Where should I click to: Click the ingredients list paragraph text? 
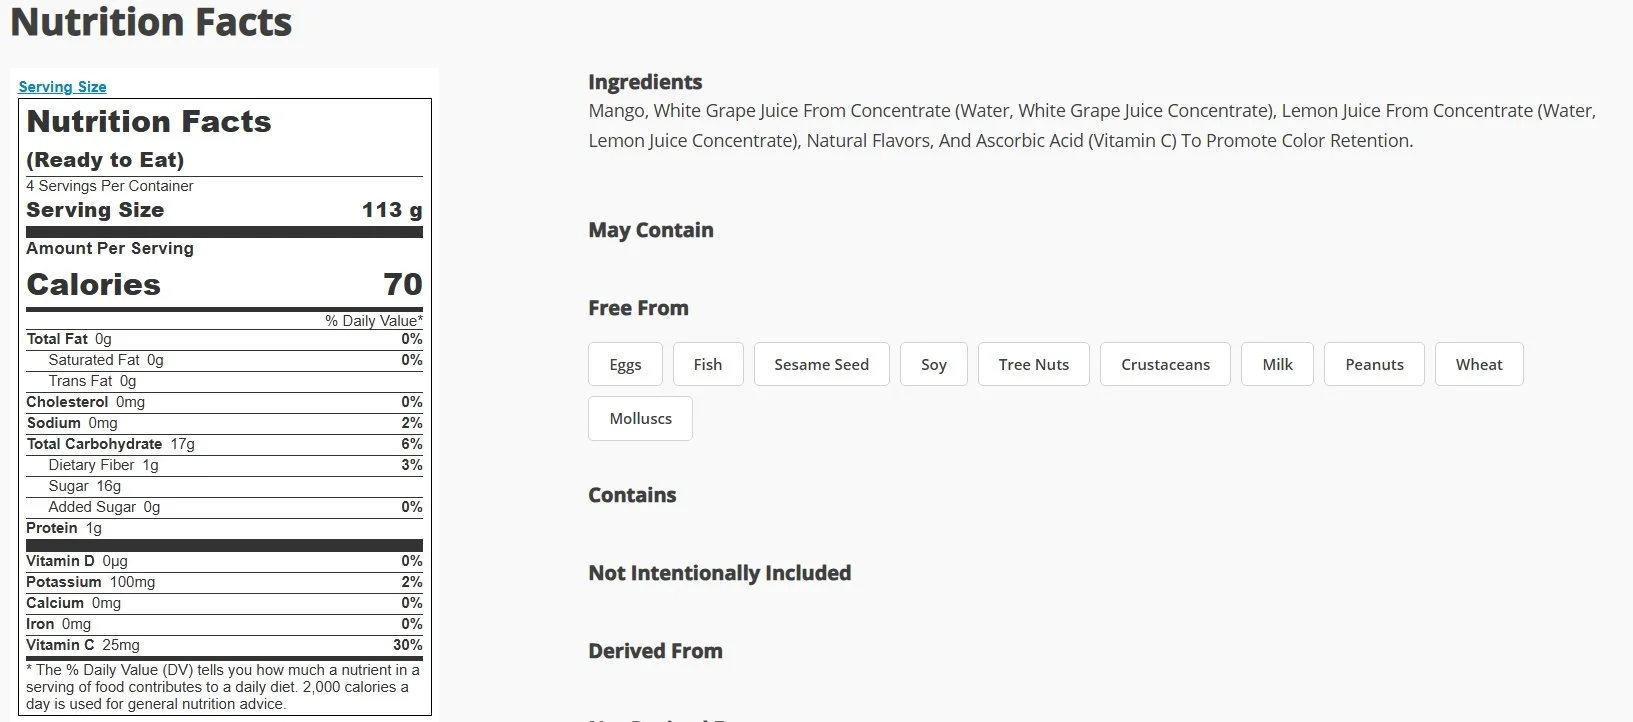point(1091,125)
